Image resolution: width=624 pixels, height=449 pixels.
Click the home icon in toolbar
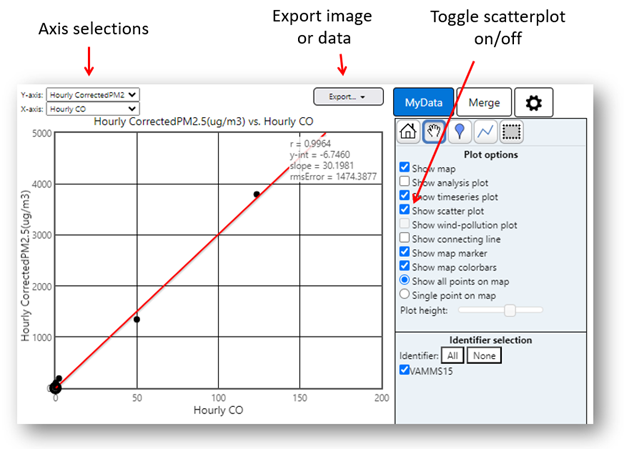coord(408,131)
